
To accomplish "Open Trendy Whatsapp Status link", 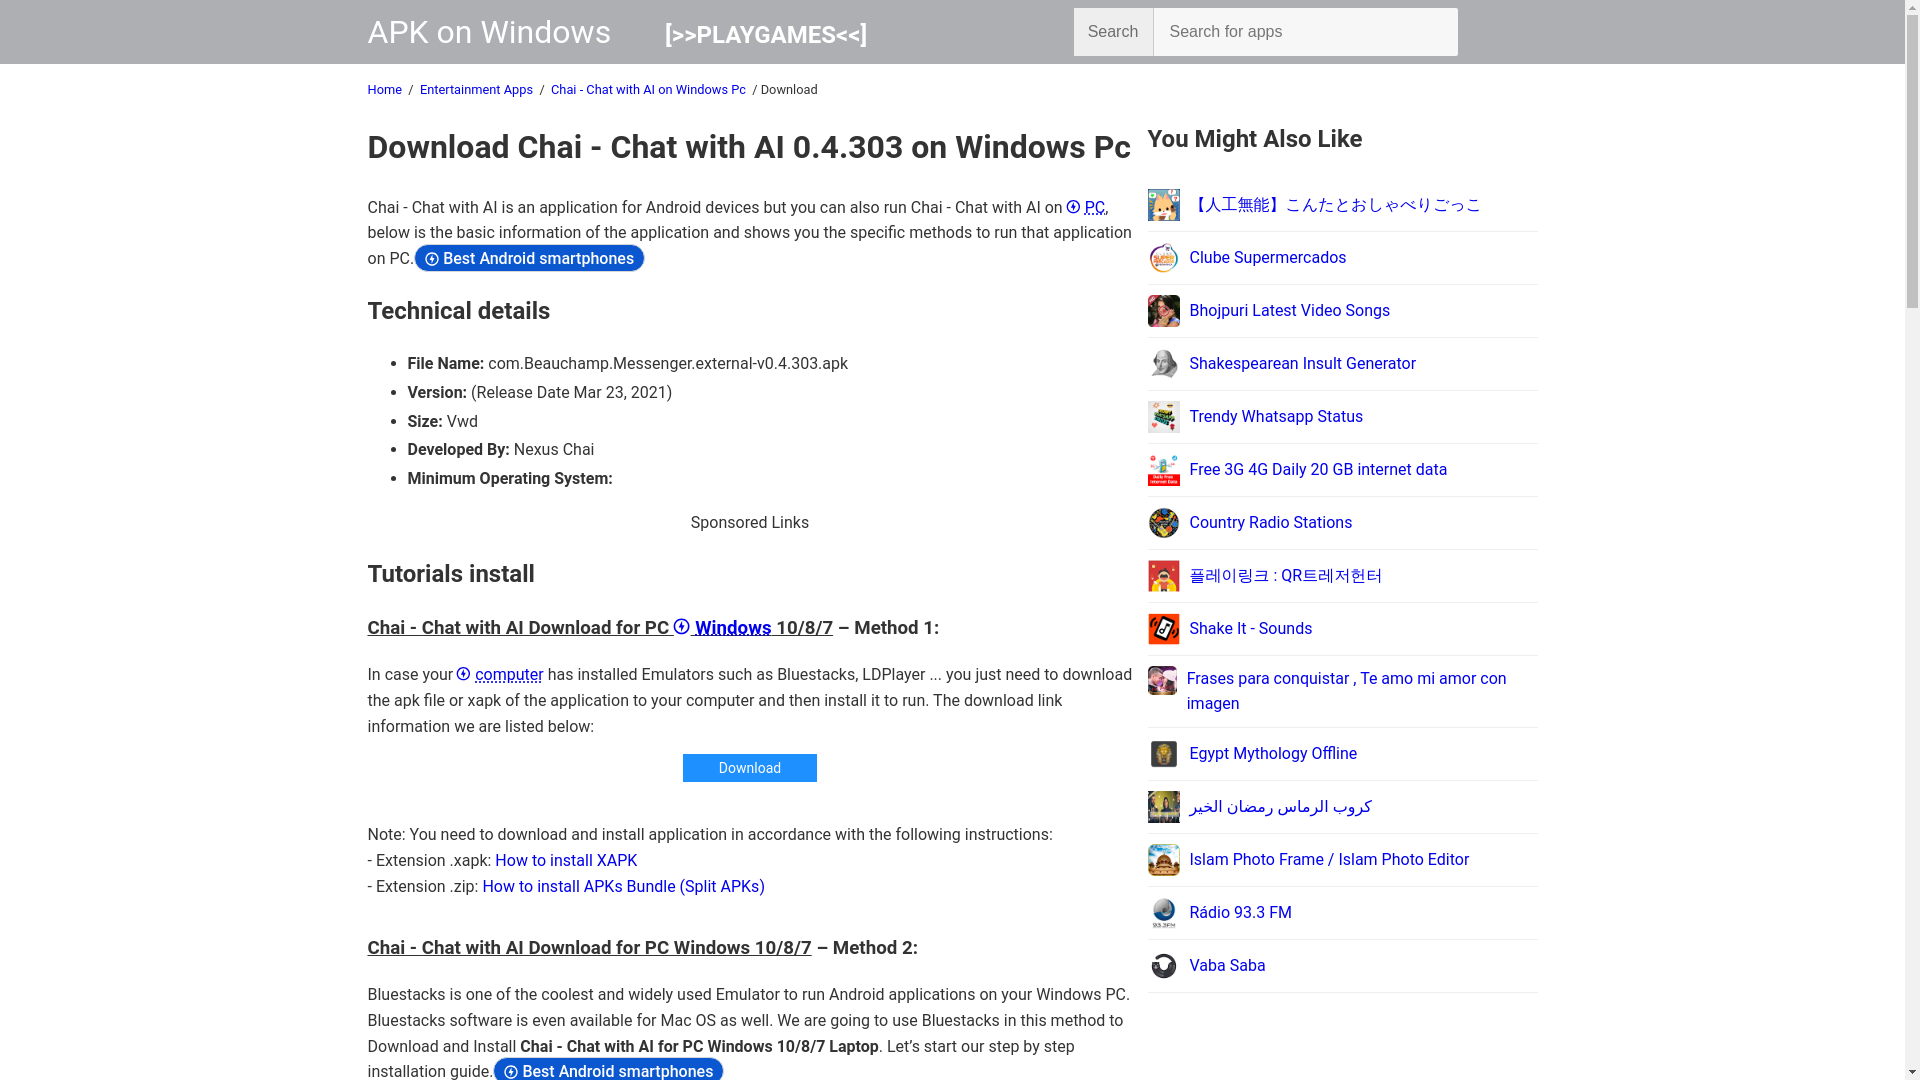I will [1276, 417].
